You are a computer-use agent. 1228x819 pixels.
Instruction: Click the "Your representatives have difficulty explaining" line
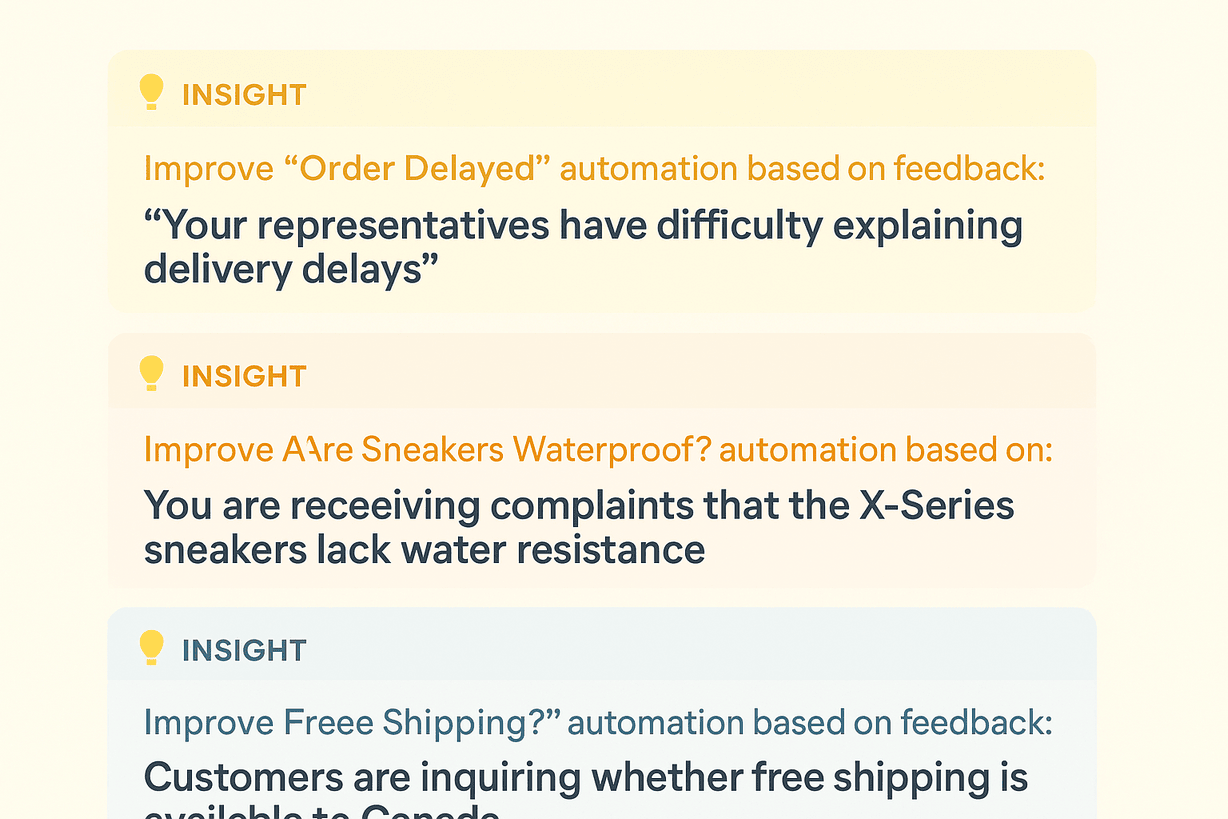coord(583,226)
